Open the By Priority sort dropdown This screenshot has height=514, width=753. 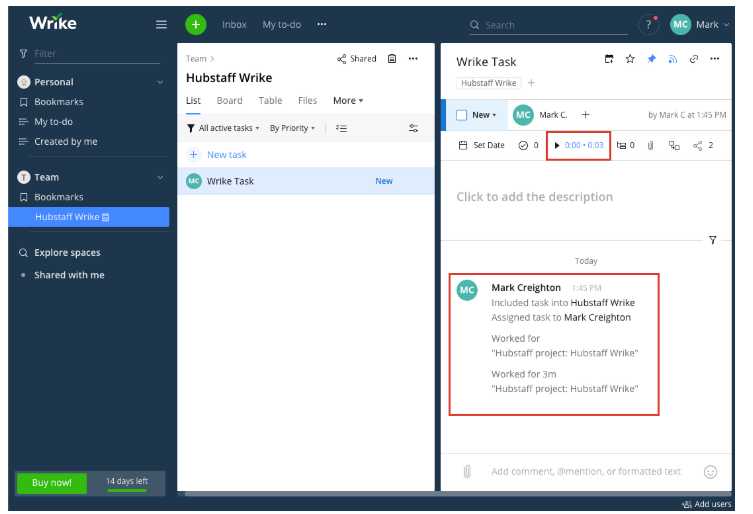coord(292,128)
